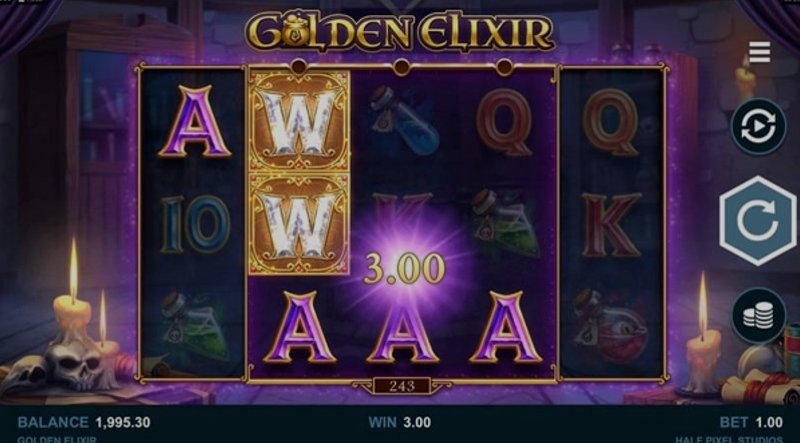Screen dimensions: 800x443
Task: Select the blue potion bottle symbol
Action: pos(405,120)
